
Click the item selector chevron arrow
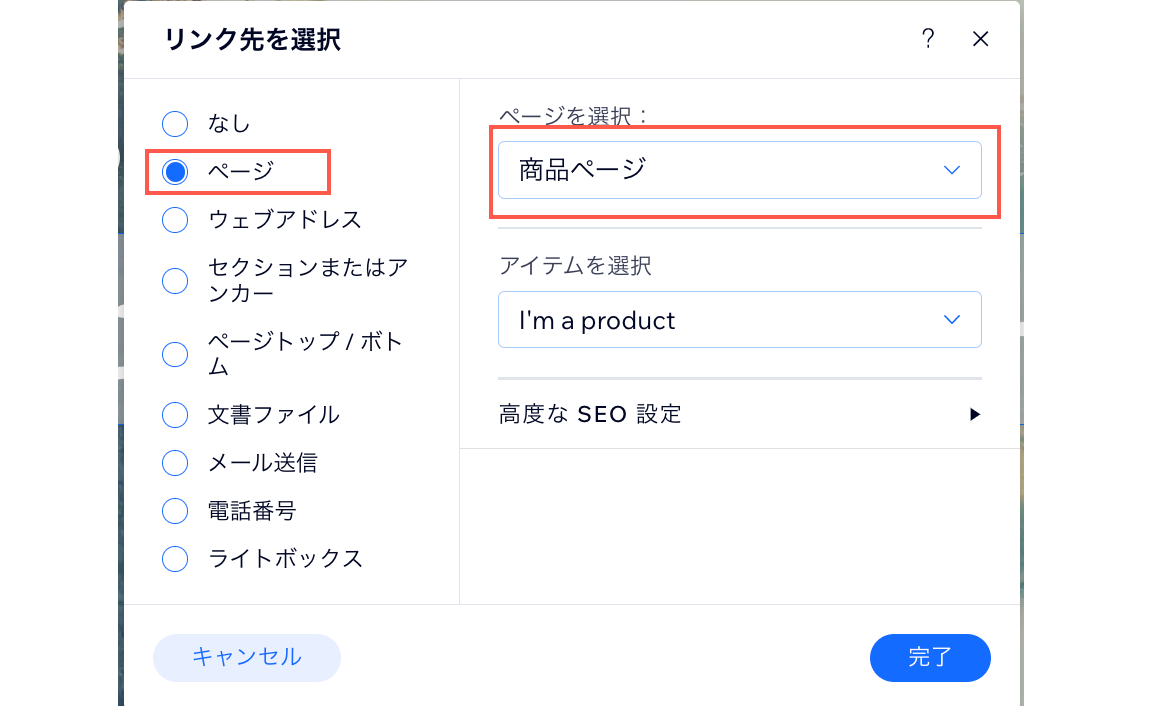[x=951, y=319]
